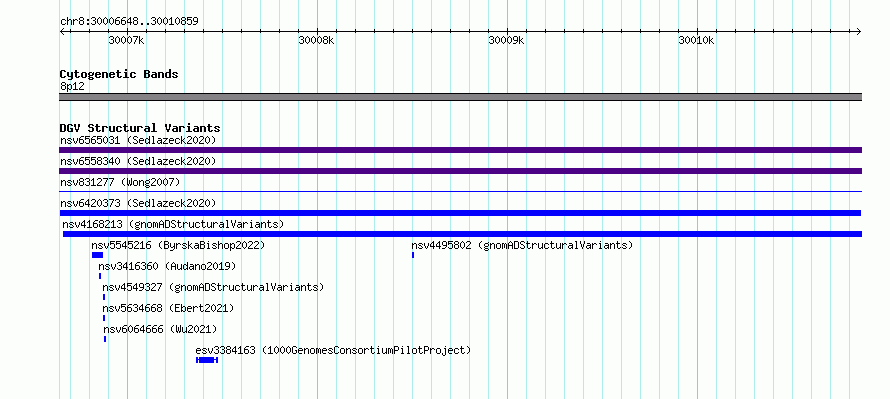Open the nsv5545216 (ByrskaBishop2022) variant label
This screenshot has height=399, width=890.
(x=178, y=245)
